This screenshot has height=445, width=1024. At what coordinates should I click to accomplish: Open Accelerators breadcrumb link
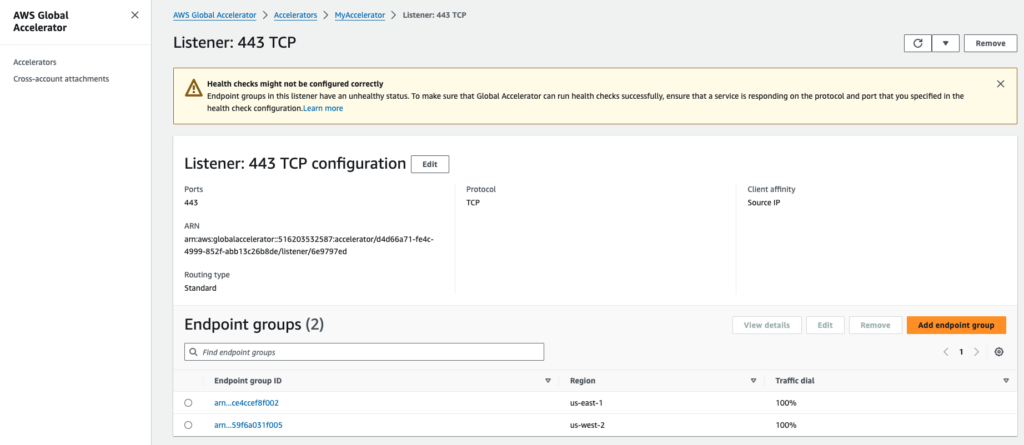296,14
